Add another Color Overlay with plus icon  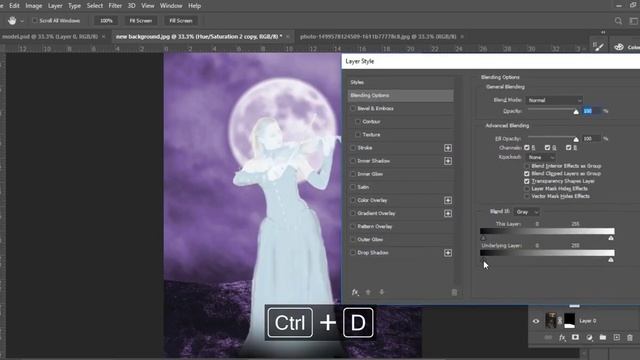click(448, 200)
